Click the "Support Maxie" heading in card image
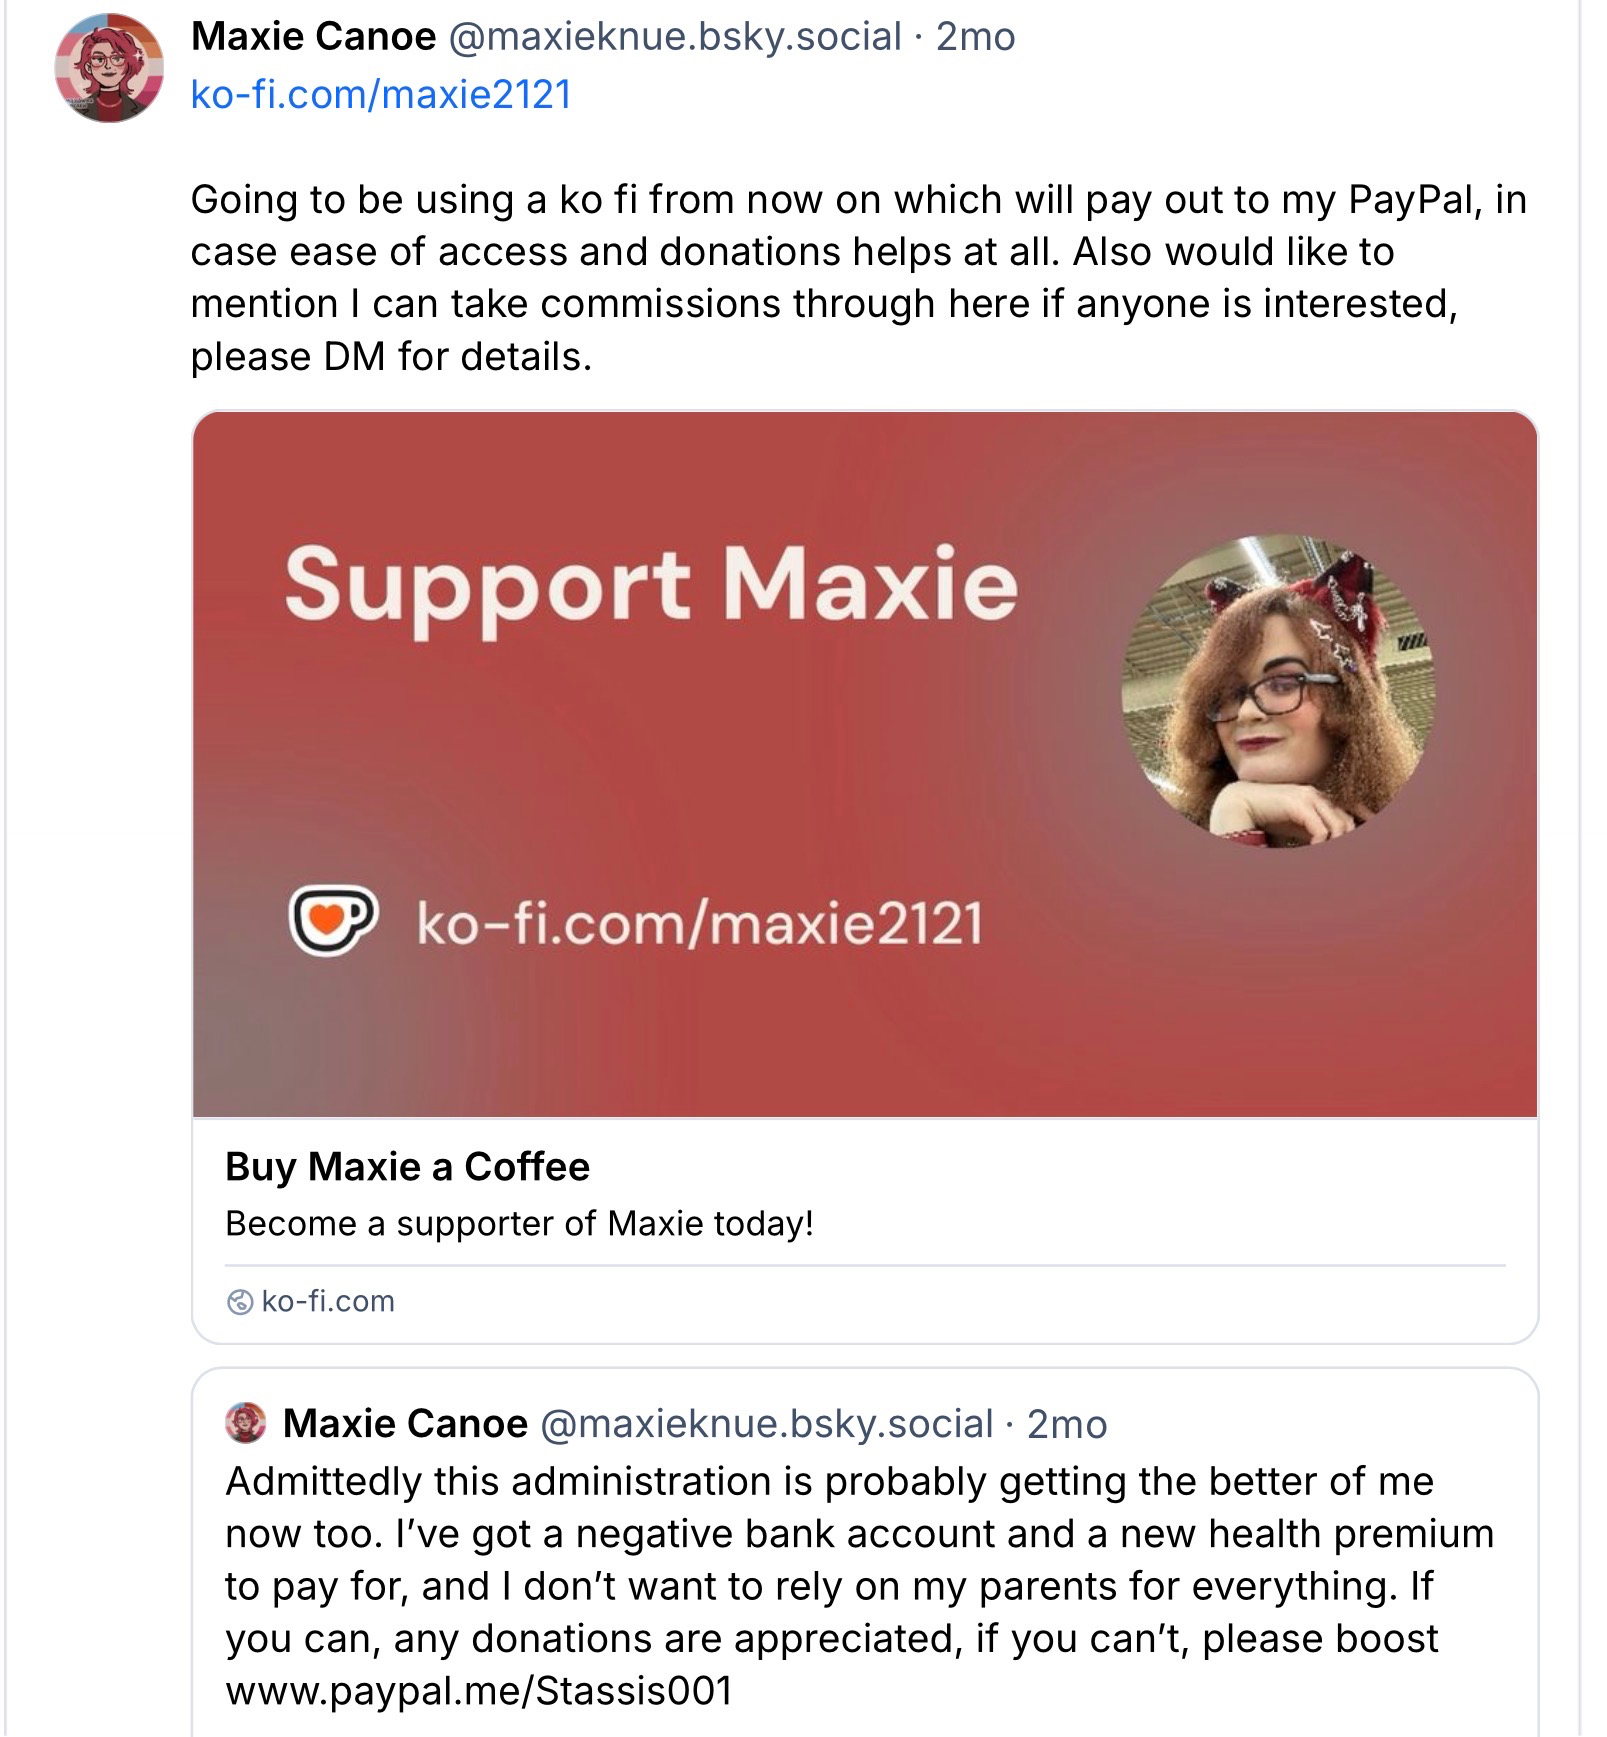 pos(651,584)
